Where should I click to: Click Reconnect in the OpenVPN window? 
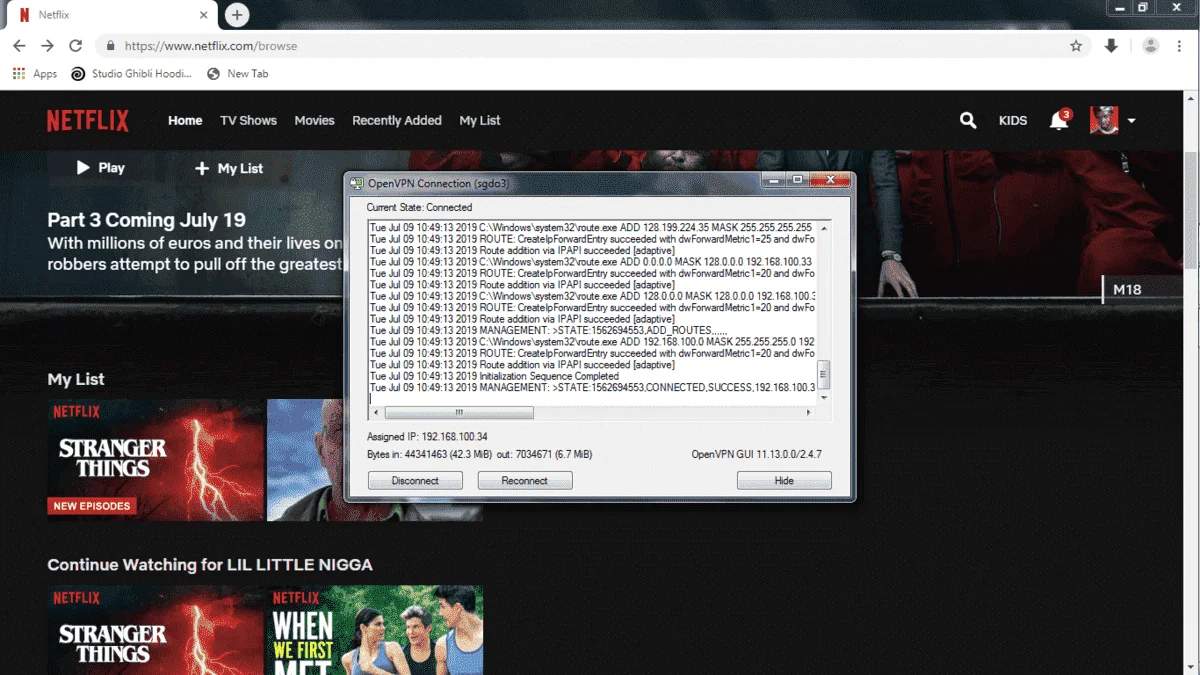point(525,481)
